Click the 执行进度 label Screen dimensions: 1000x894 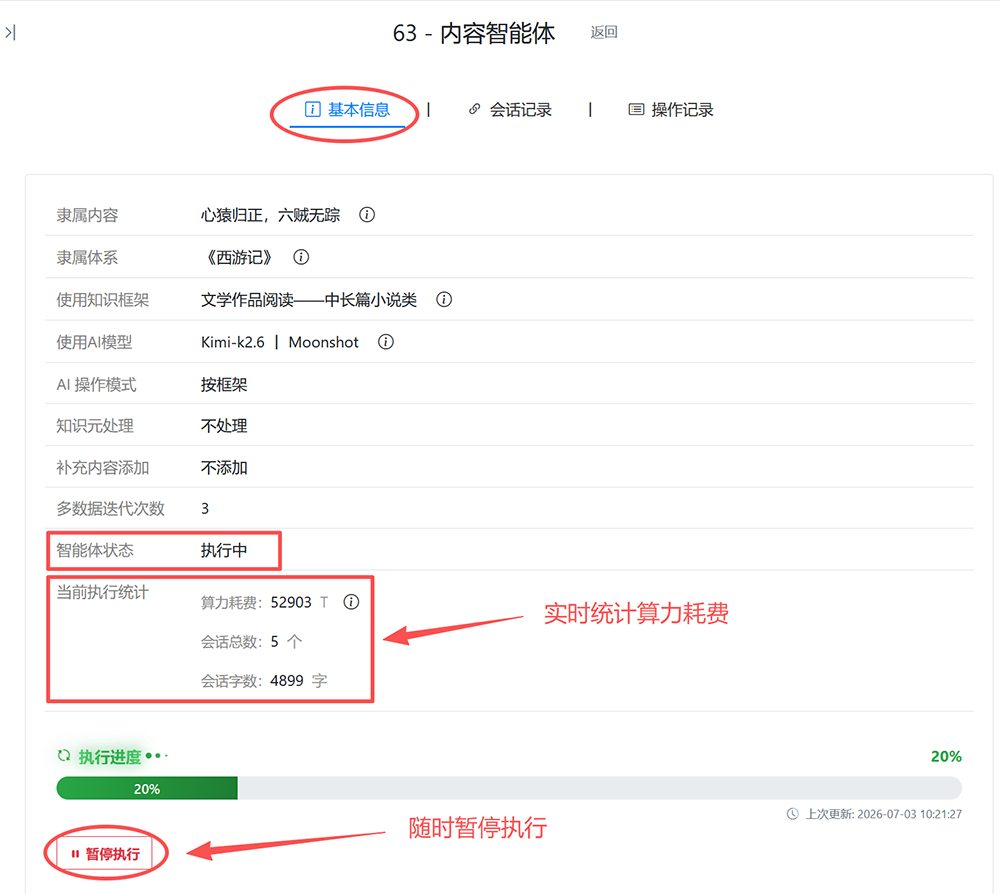110,757
